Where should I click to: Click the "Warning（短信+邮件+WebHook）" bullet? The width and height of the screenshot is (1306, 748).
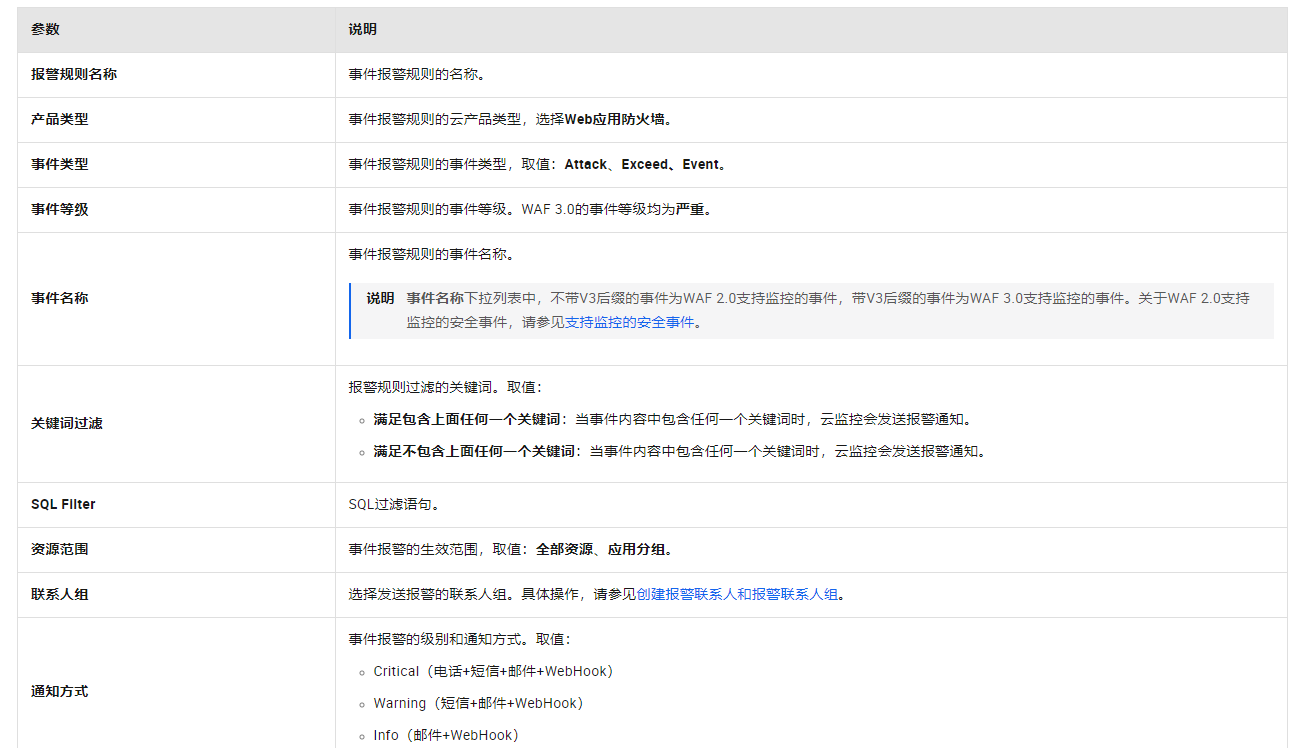(x=478, y=704)
